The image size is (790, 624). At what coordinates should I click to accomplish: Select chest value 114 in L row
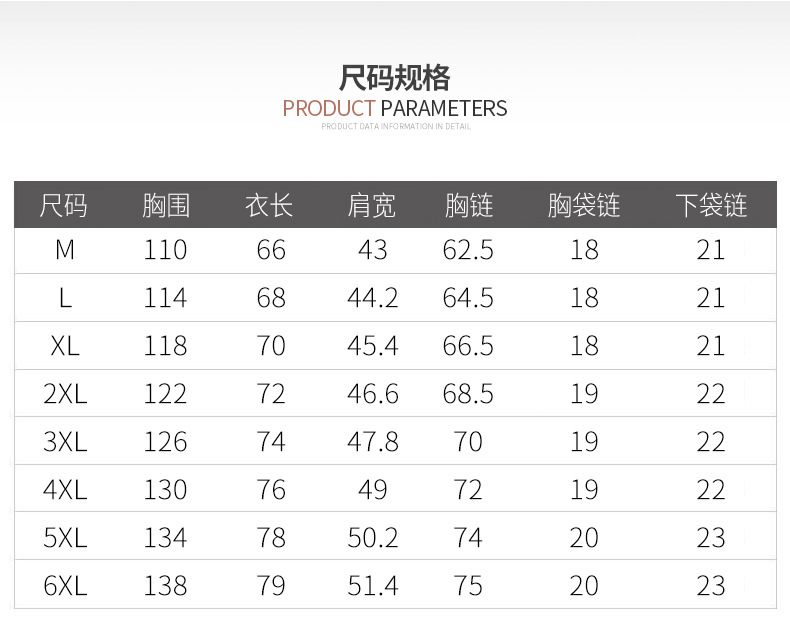point(165,298)
